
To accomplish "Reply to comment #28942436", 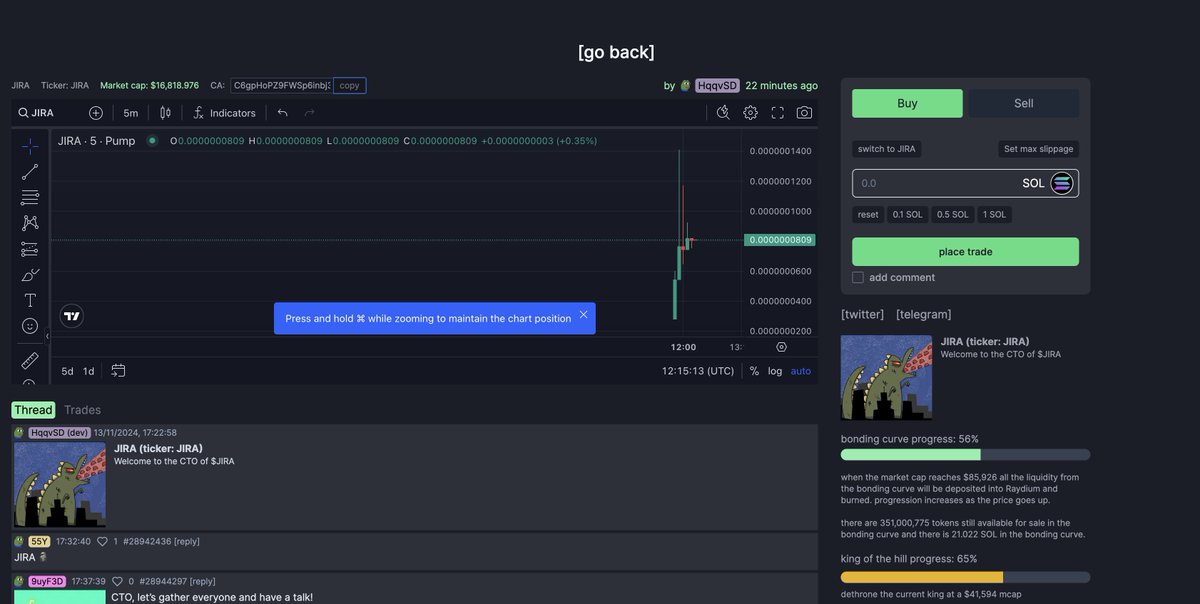I will coord(187,541).
